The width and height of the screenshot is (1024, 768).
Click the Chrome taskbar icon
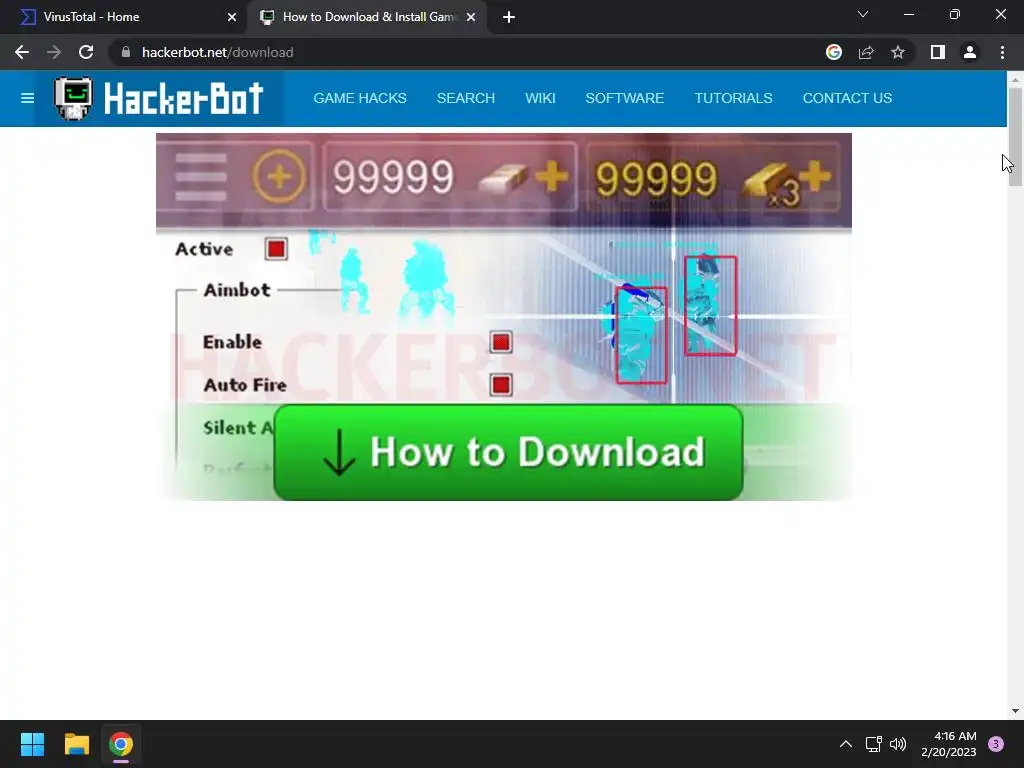(121, 744)
